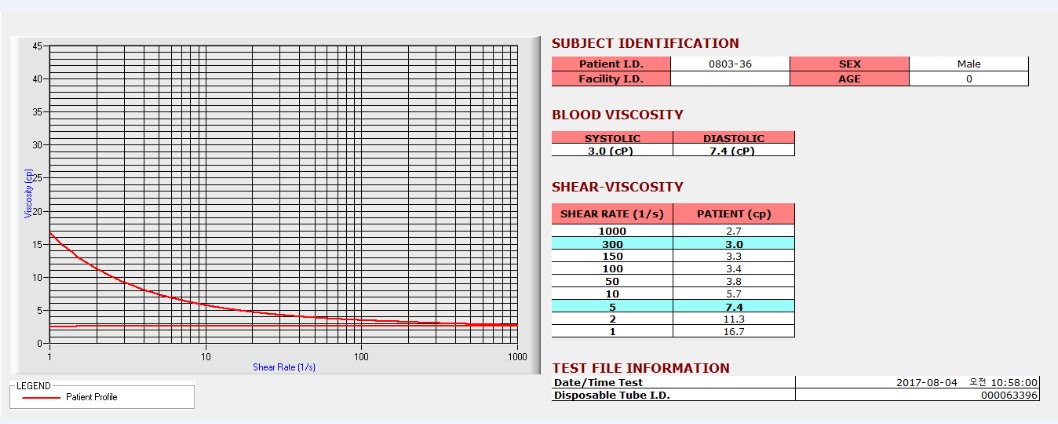Click the shear rate 1000 row
This screenshot has width=1058, height=424.
coord(673,231)
